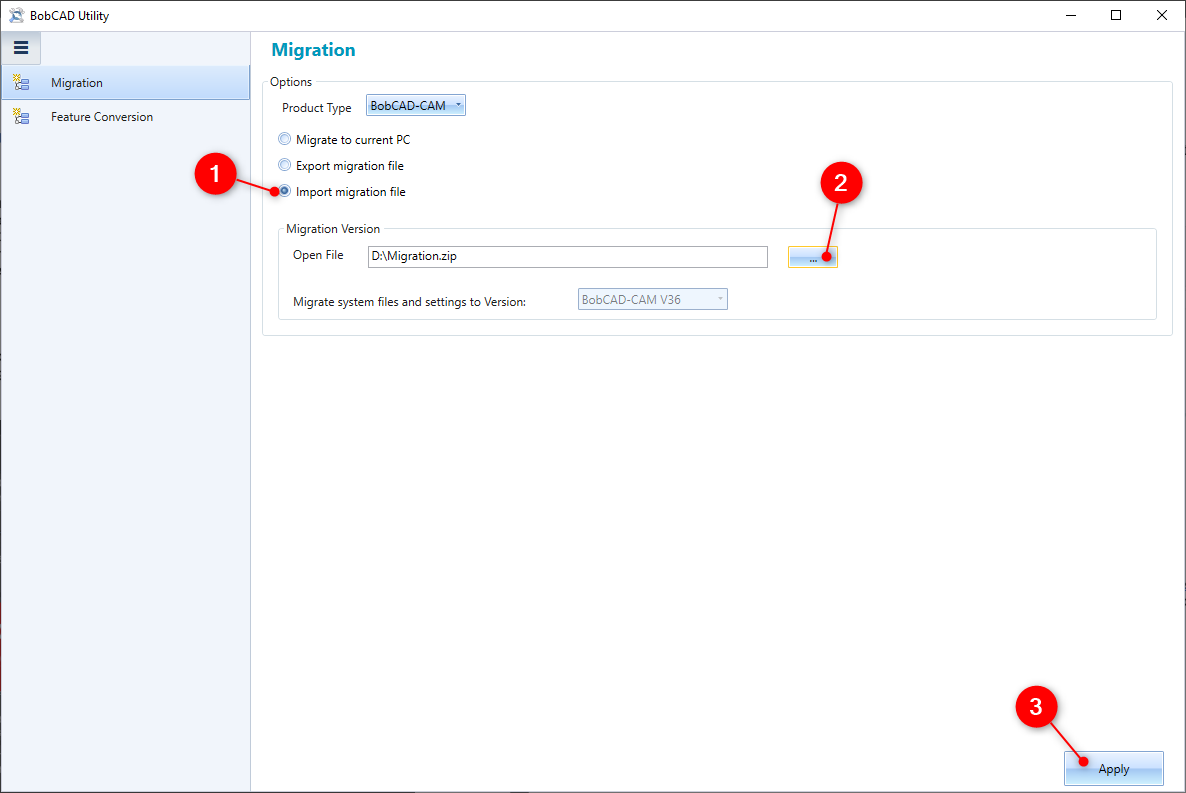Click the BobCAD Utility title bar icon

point(16,15)
